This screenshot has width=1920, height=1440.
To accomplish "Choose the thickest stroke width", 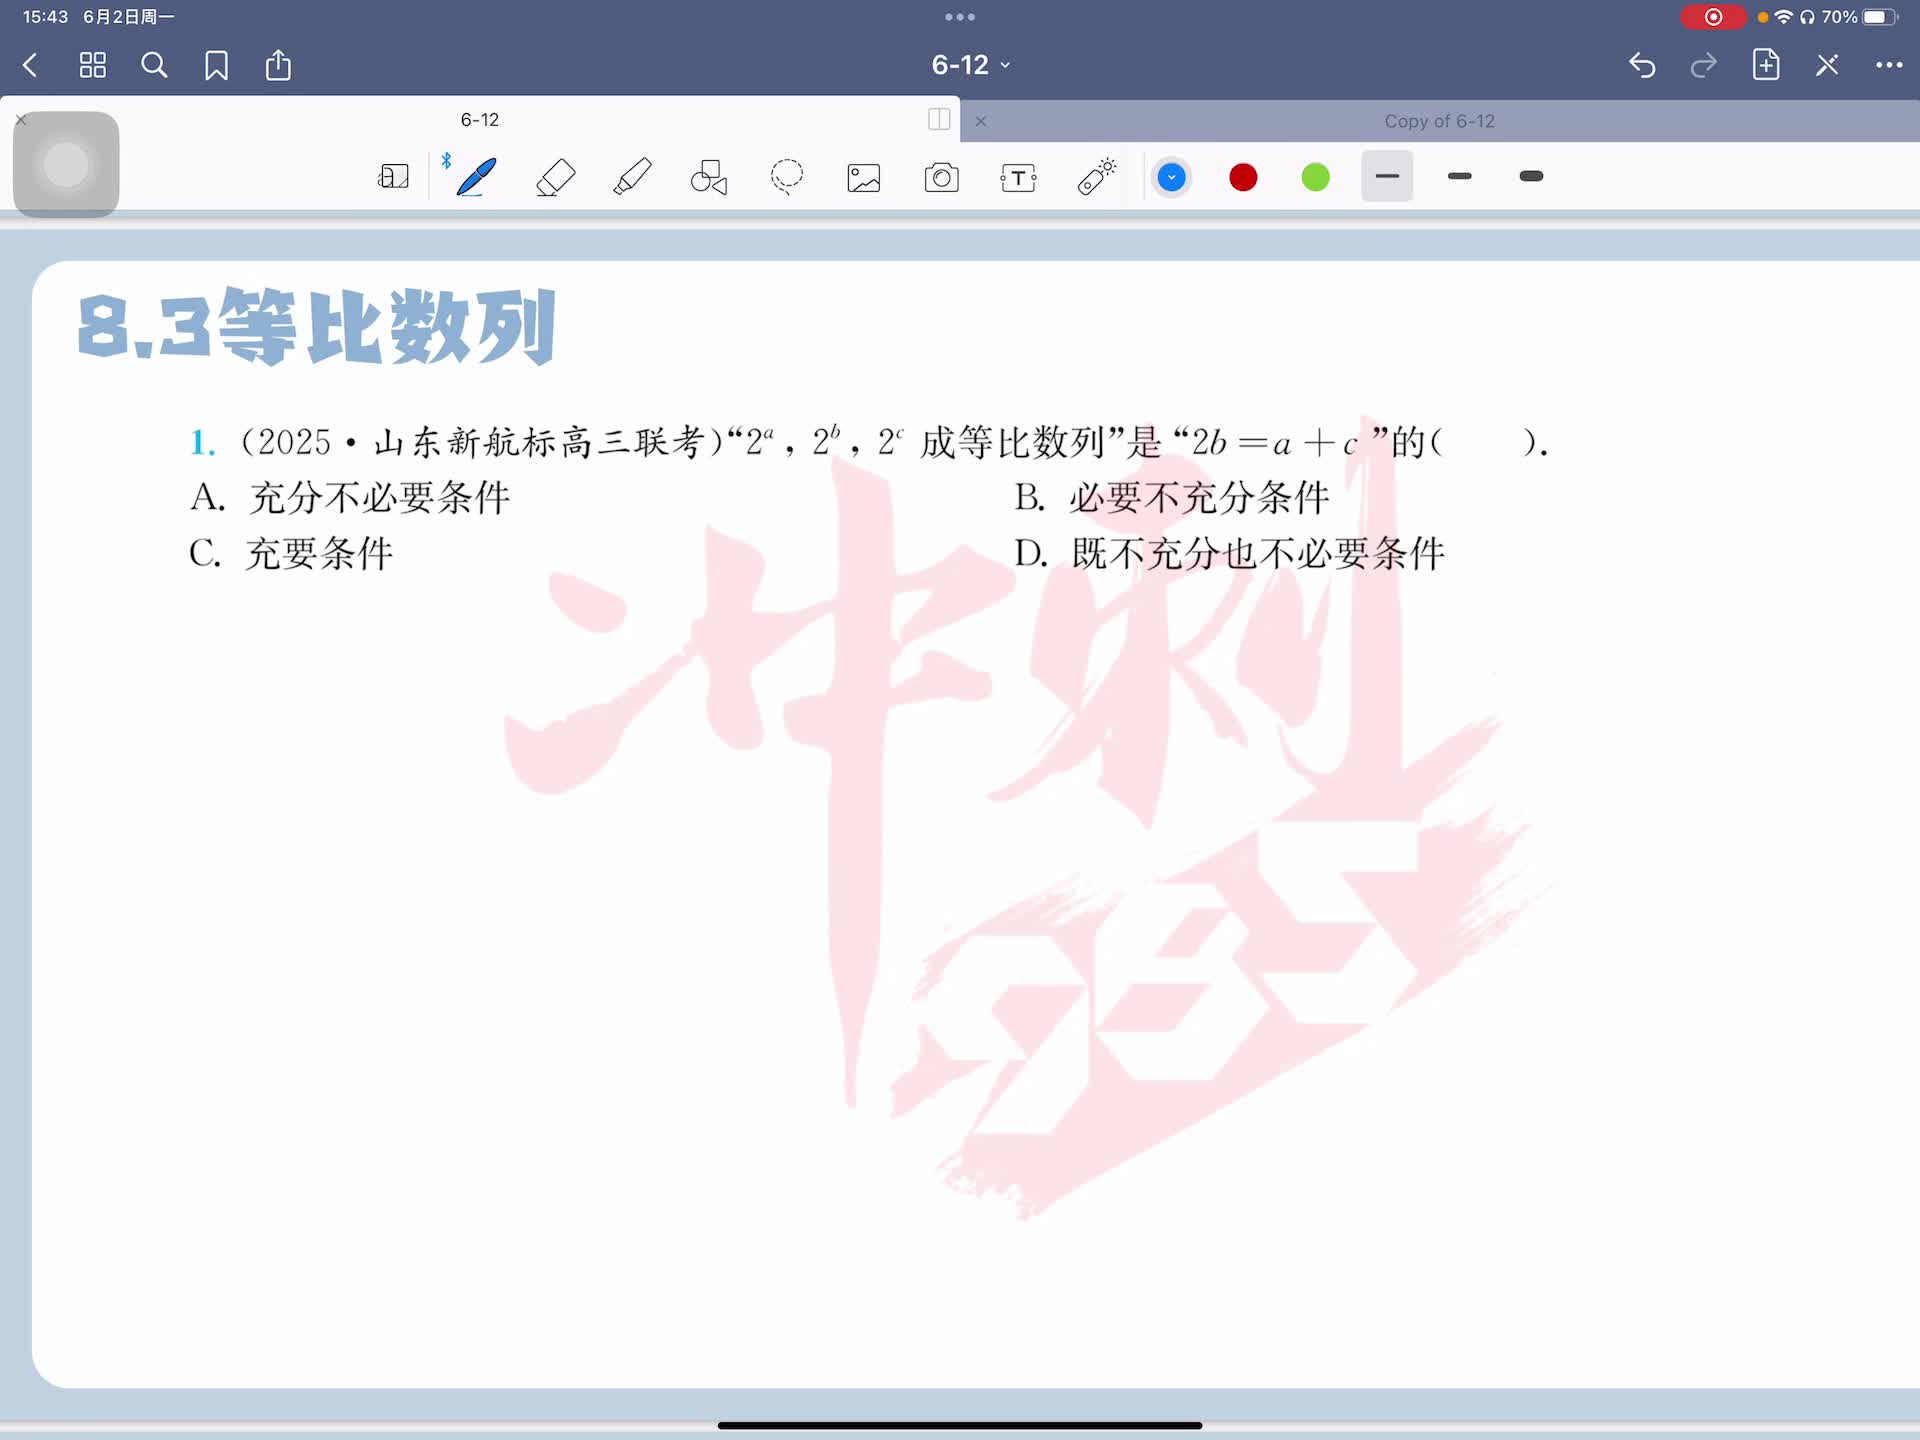I will point(1530,176).
